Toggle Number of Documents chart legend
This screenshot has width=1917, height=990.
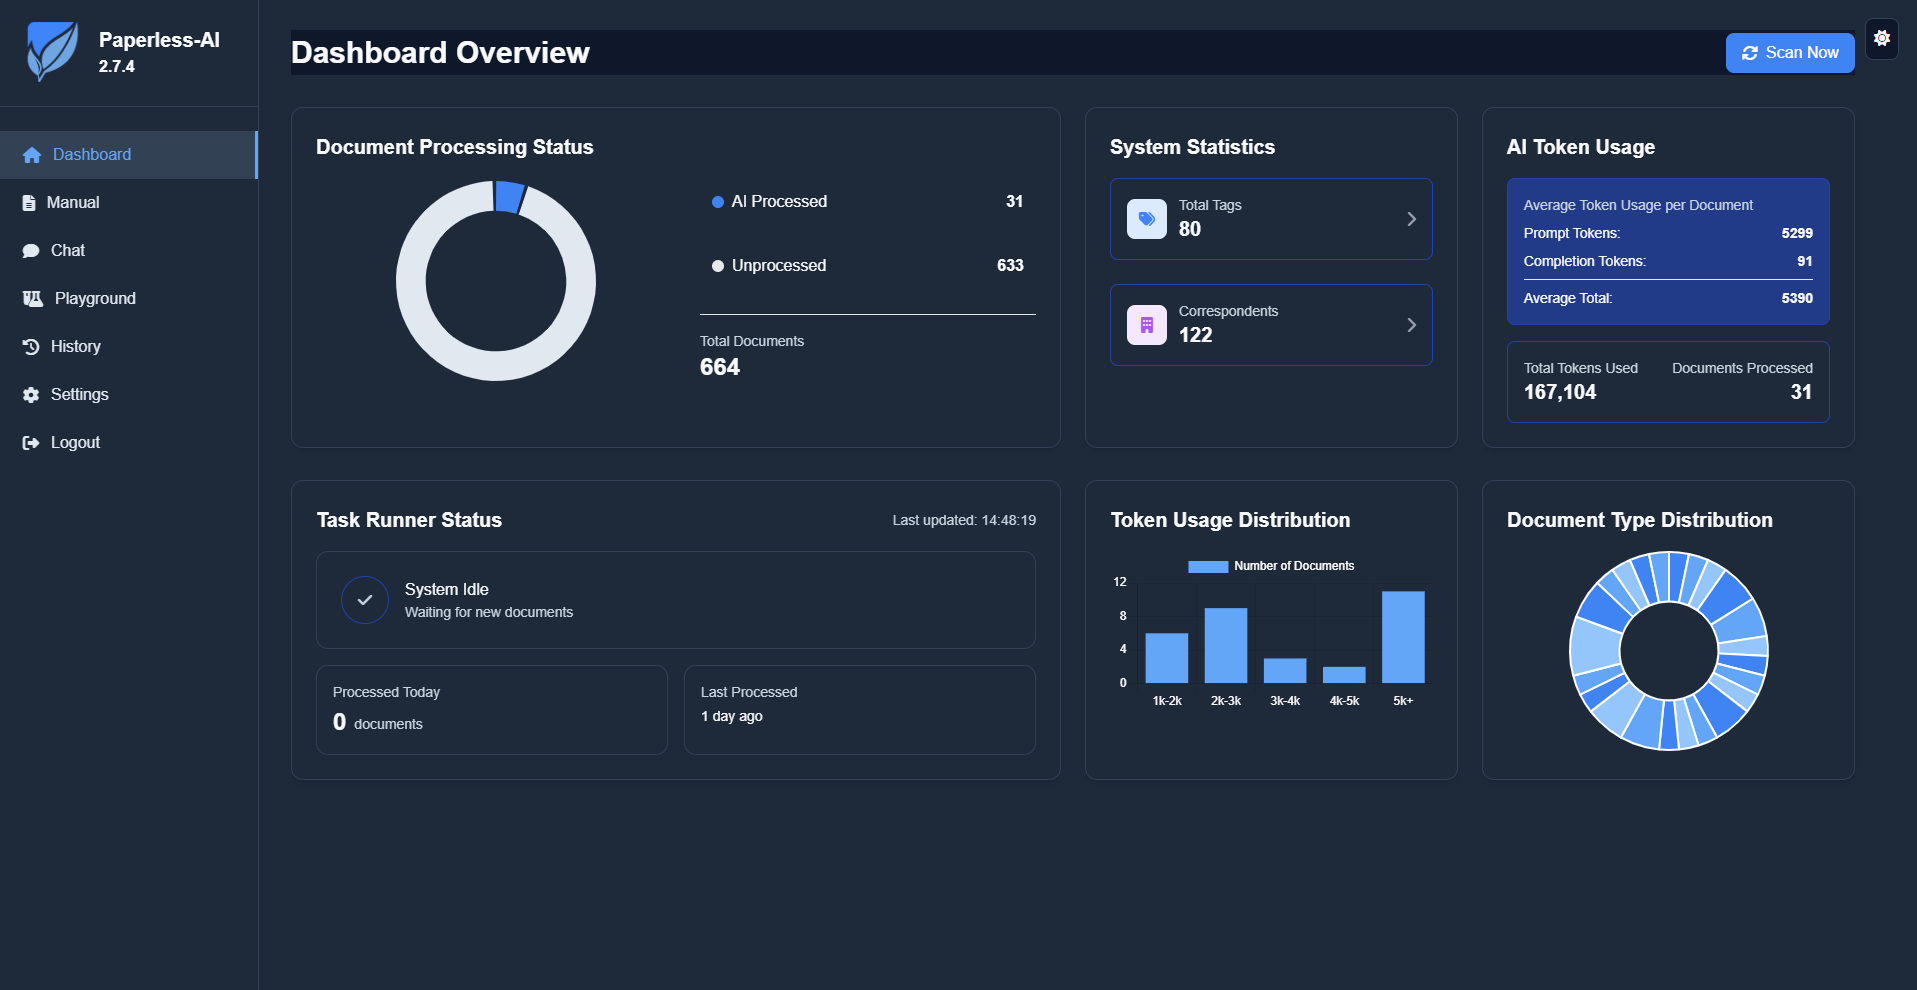click(x=1271, y=566)
